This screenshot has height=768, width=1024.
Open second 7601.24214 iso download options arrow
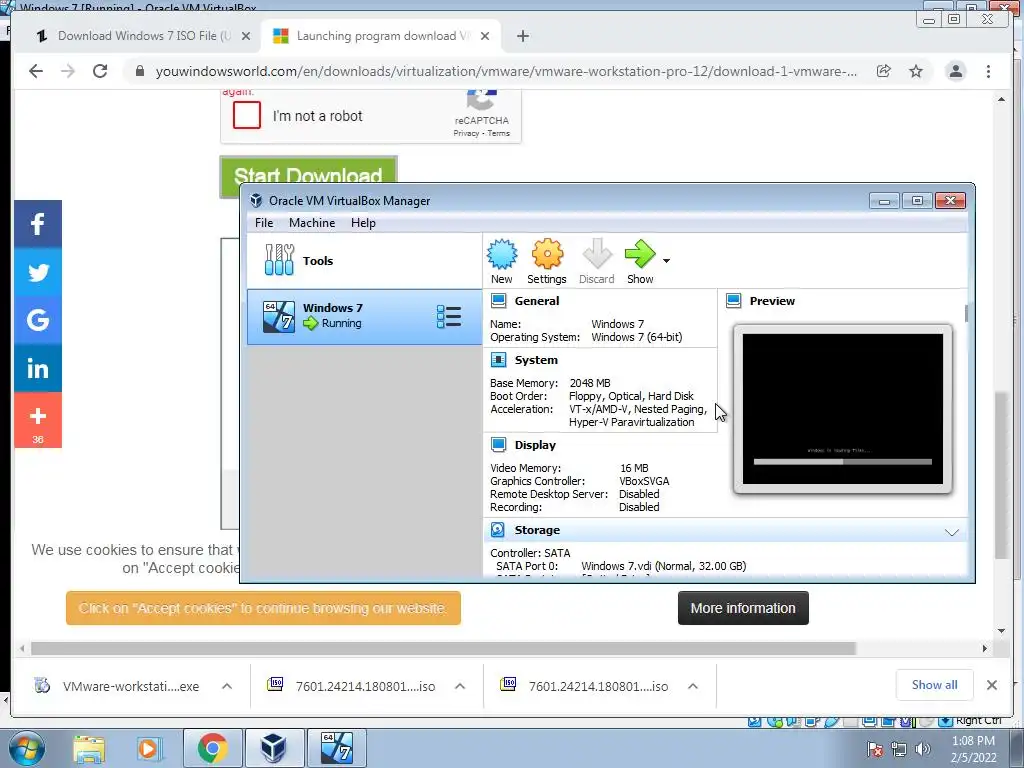(693, 686)
